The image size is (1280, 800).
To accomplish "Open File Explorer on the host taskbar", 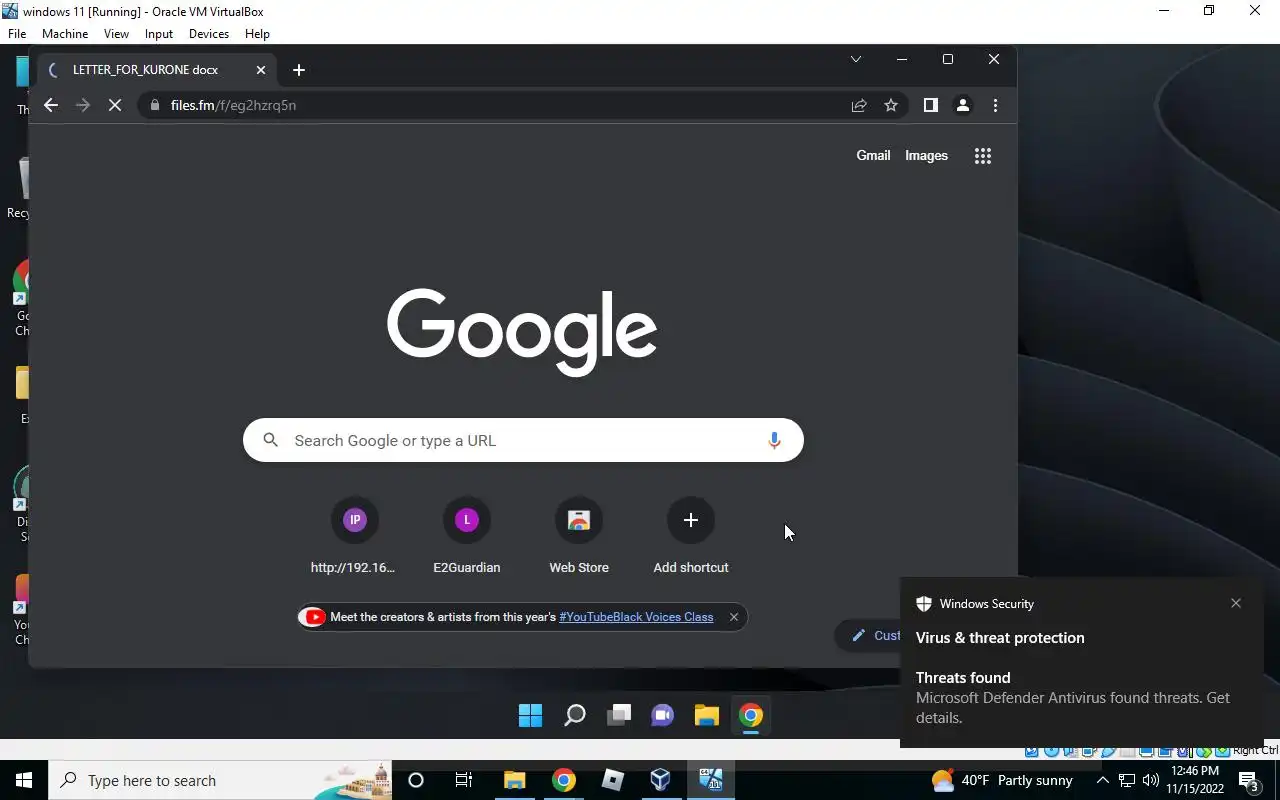I will 514,780.
